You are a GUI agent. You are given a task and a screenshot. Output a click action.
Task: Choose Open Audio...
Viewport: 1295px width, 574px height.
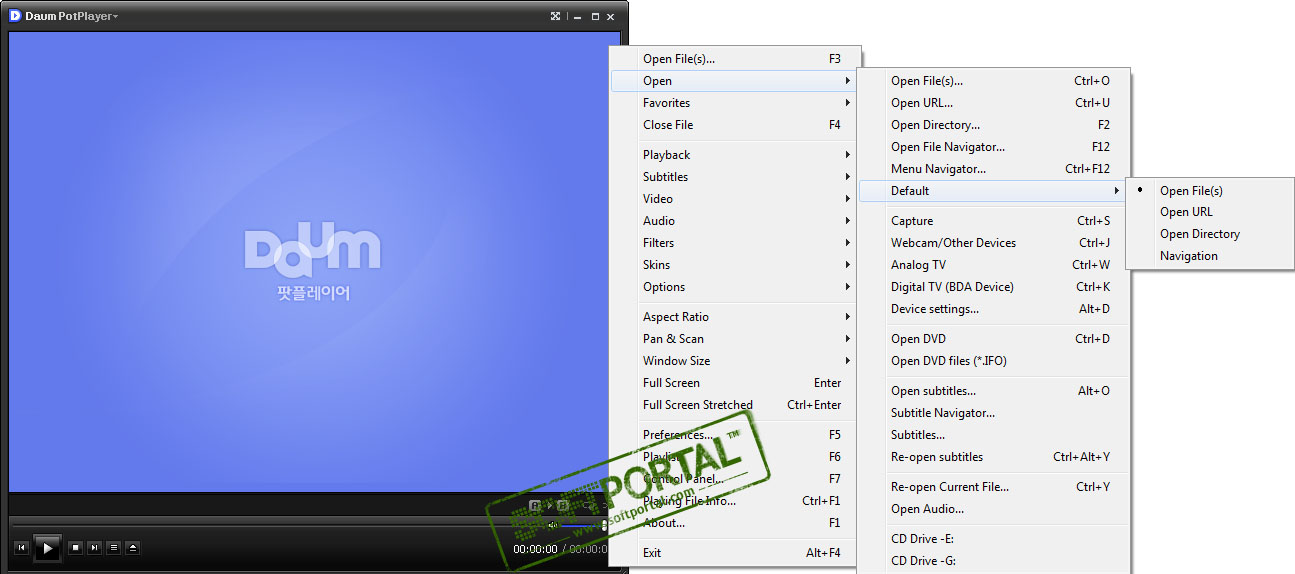(993, 509)
